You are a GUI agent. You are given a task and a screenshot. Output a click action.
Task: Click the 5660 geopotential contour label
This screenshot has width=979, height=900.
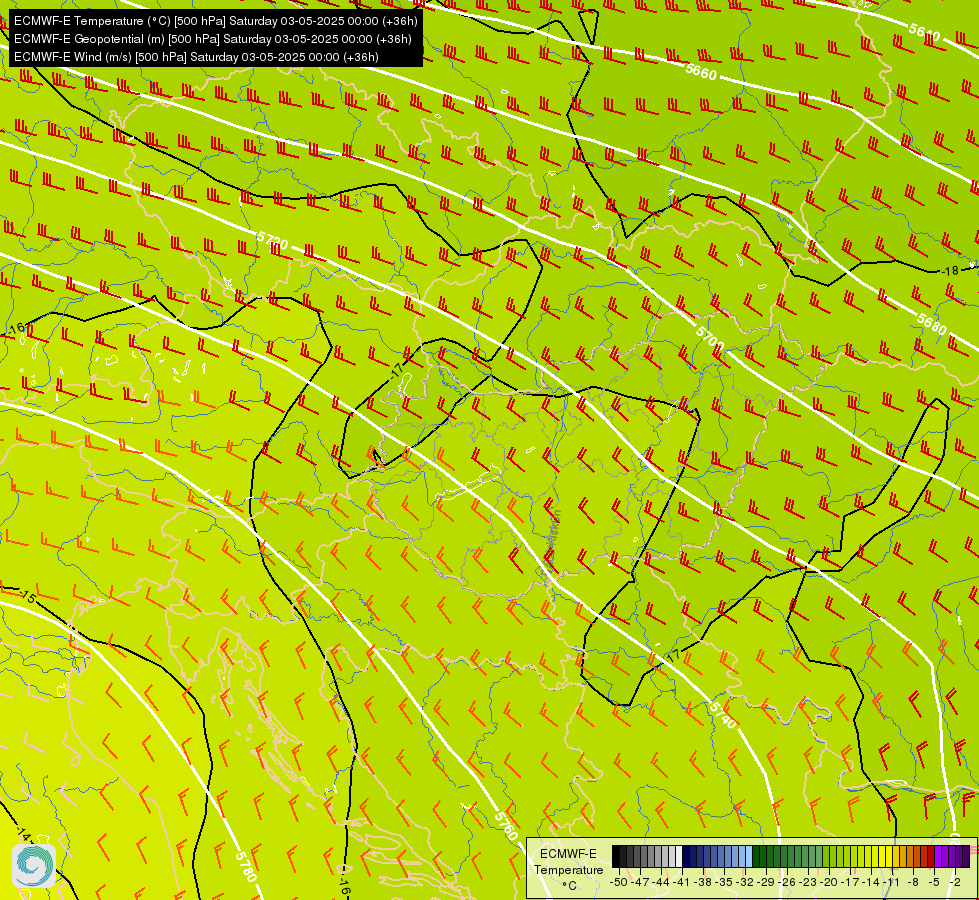coord(701,72)
